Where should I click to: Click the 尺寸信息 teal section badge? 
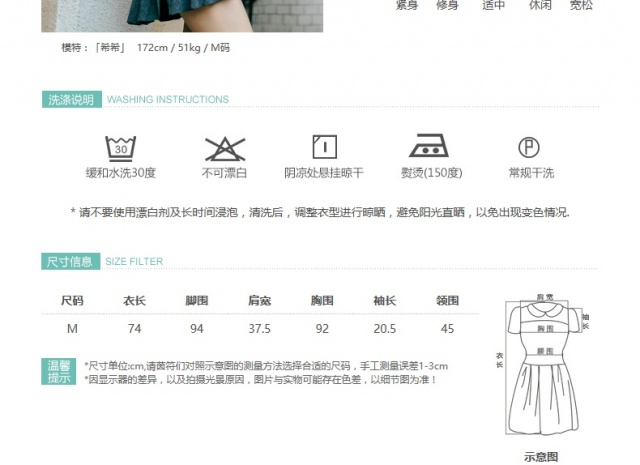[x=71, y=261]
